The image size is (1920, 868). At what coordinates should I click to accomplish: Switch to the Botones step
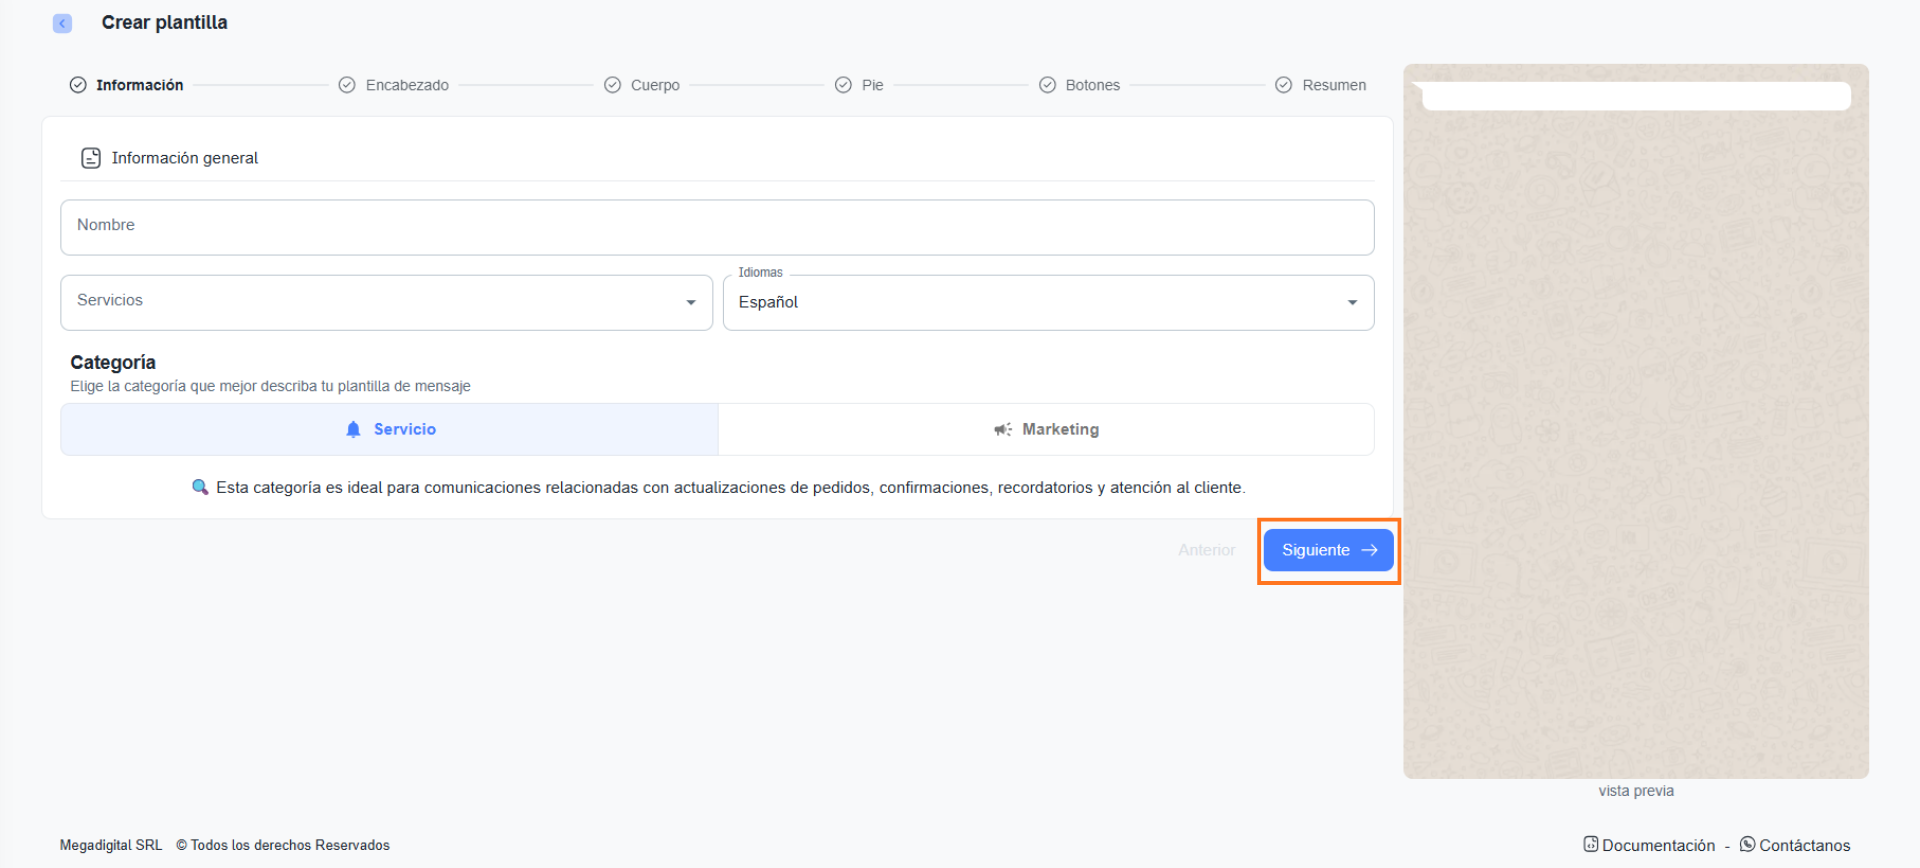1092,85
